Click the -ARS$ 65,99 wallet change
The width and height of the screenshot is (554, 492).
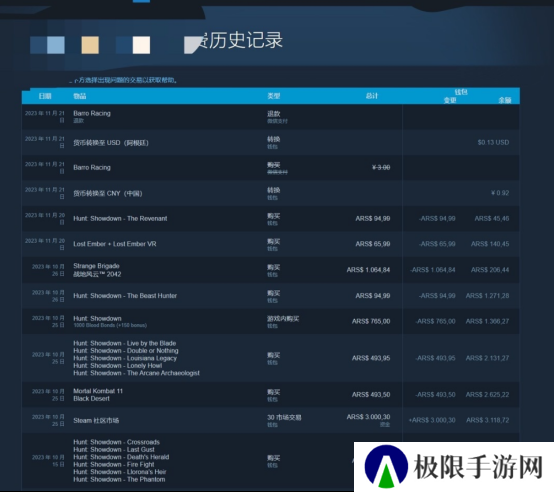click(437, 244)
